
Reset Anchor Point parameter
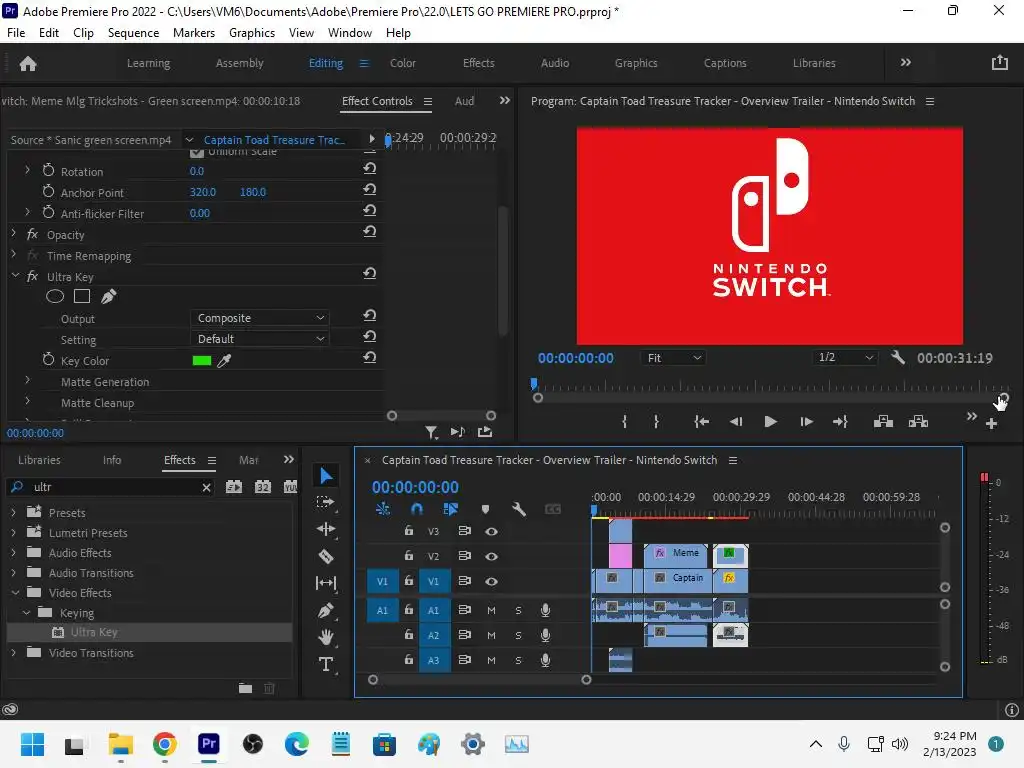[370, 189]
